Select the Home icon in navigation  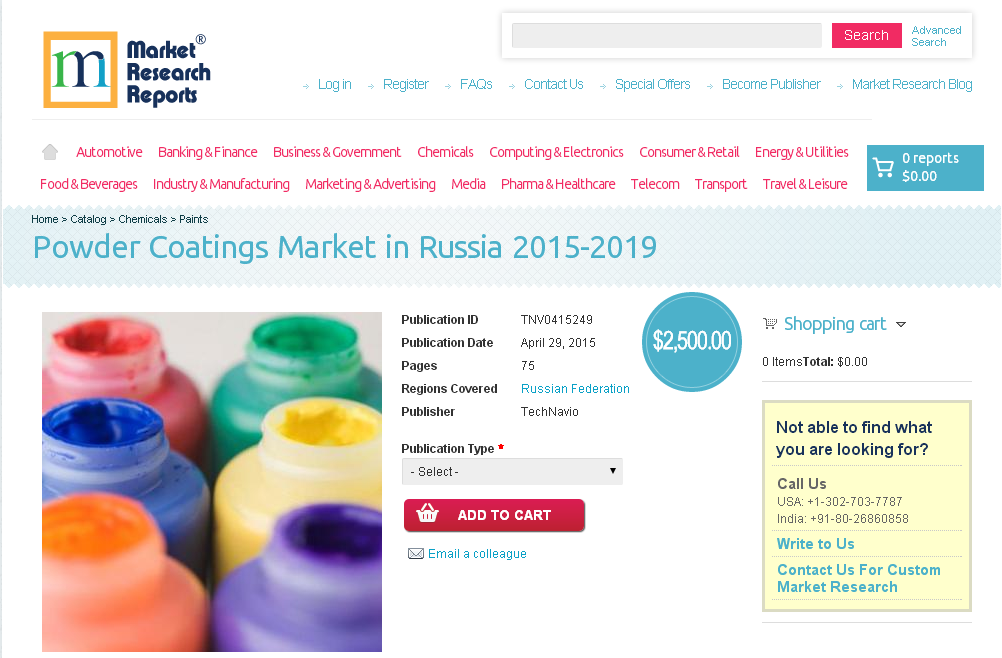[x=49, y=150]
